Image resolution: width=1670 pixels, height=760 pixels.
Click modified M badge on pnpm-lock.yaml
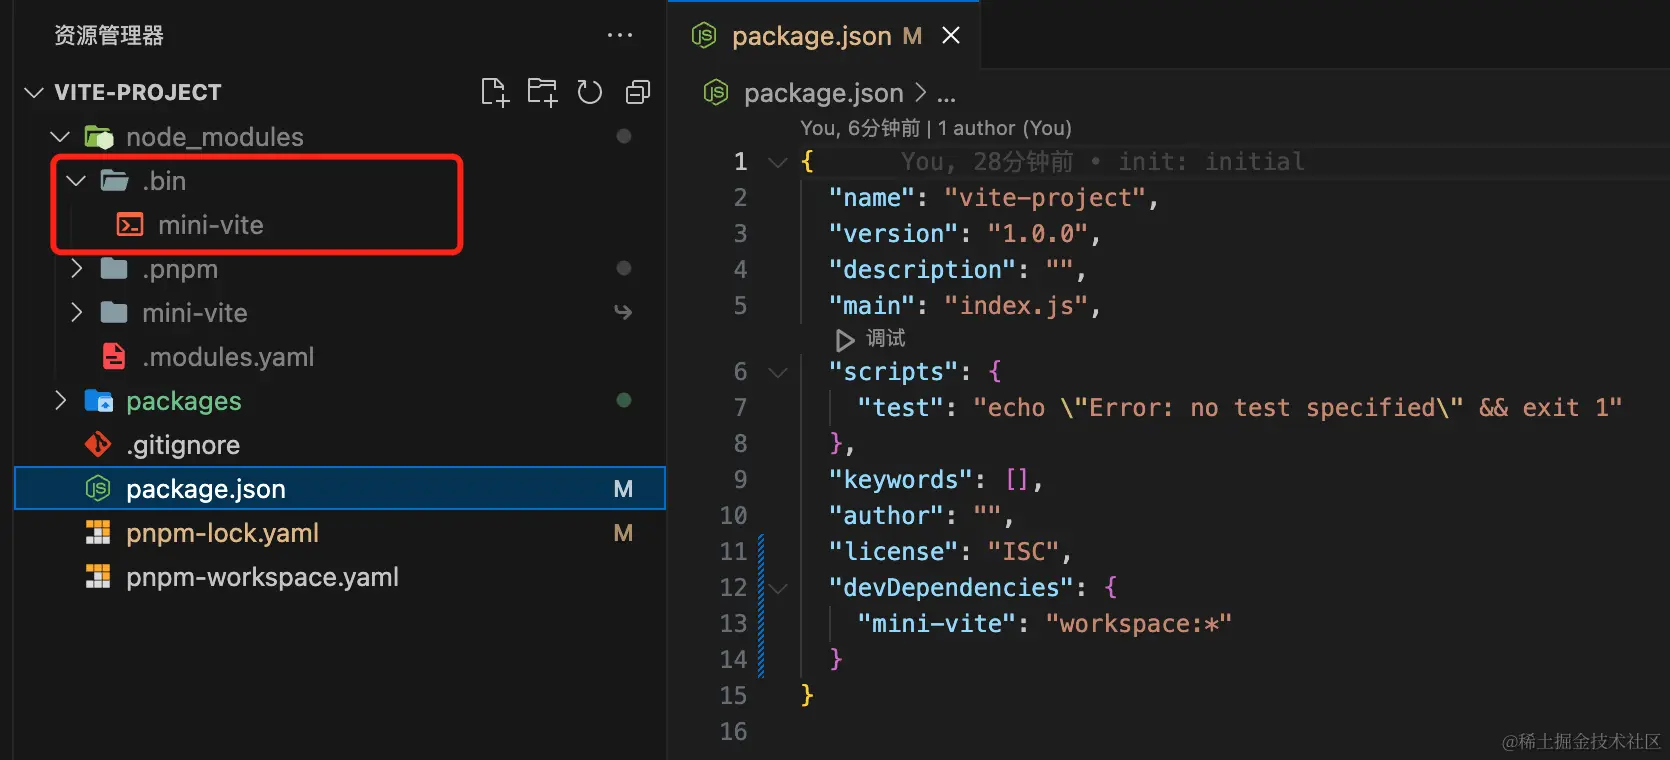click(x=623, y=533)
